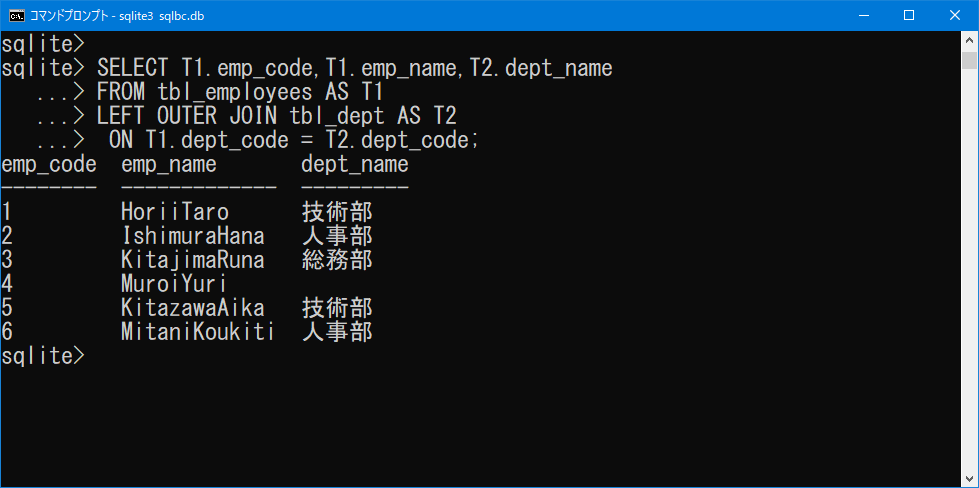Close the sqlite3 Command Prompt window

click(955, 16)
